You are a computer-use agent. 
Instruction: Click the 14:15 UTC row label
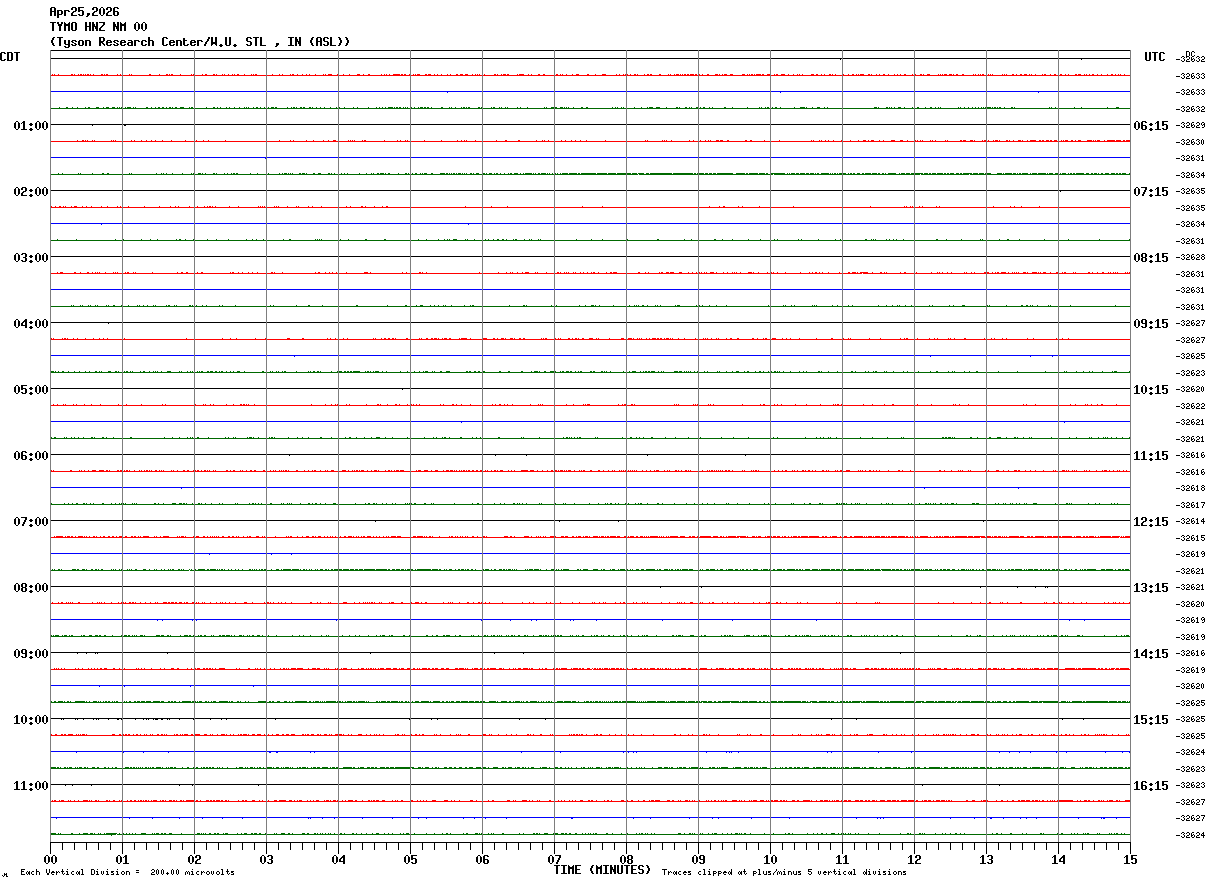click(x=1151, y=653)
